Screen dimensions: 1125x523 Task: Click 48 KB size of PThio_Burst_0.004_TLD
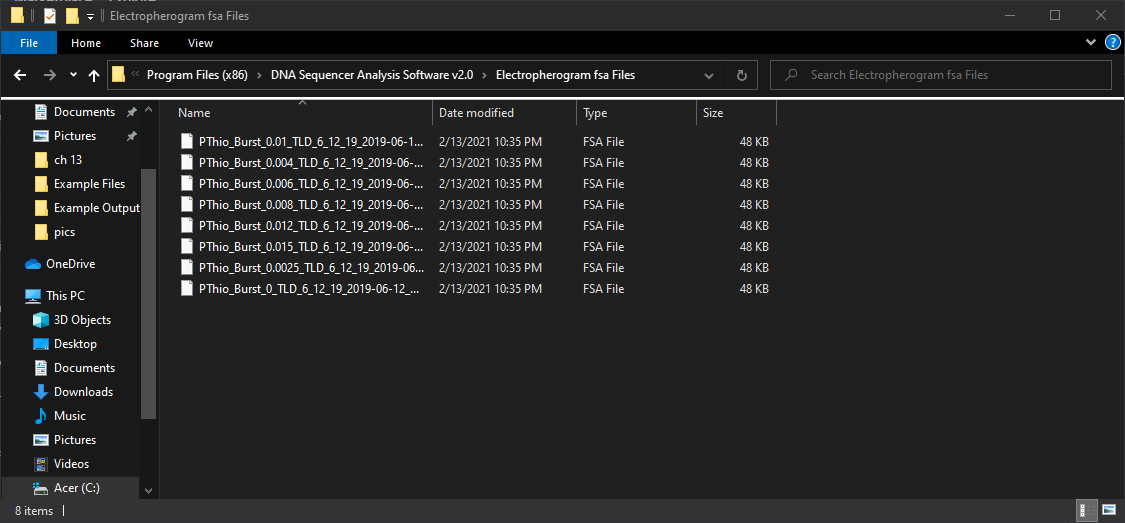coord(754,163)
